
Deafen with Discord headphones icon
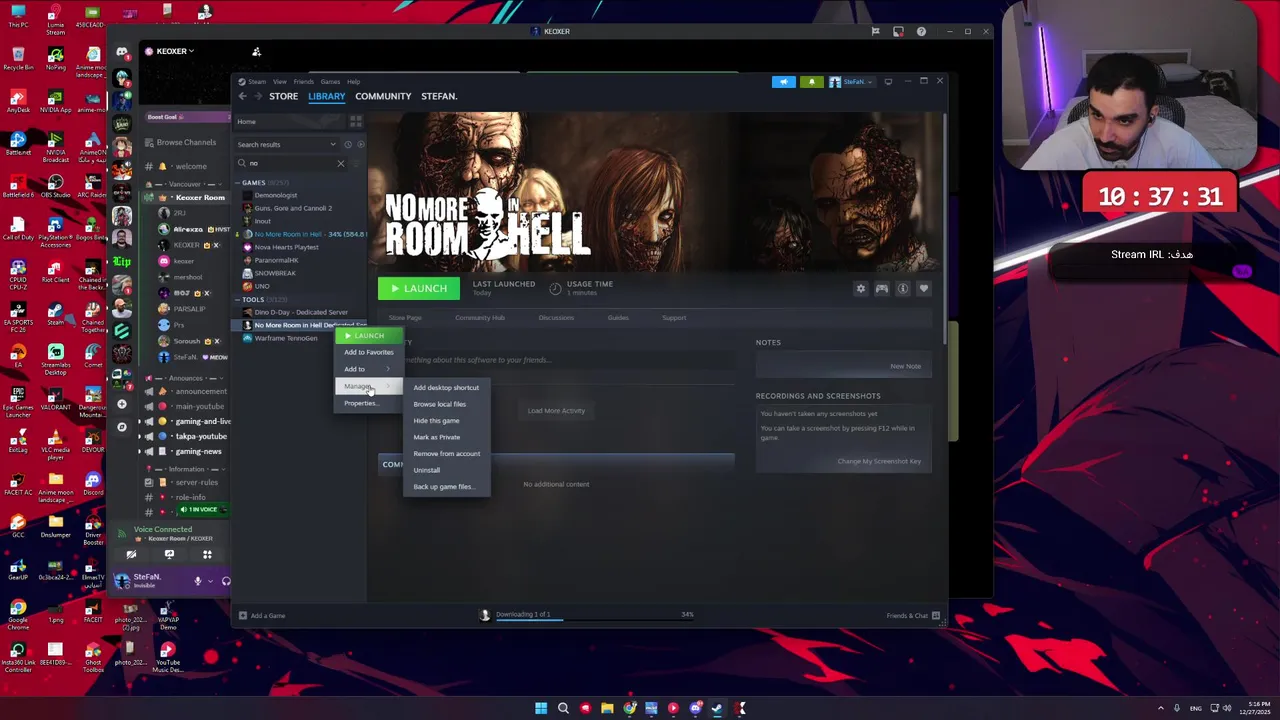pyautogui.click(x=226, y=581)
